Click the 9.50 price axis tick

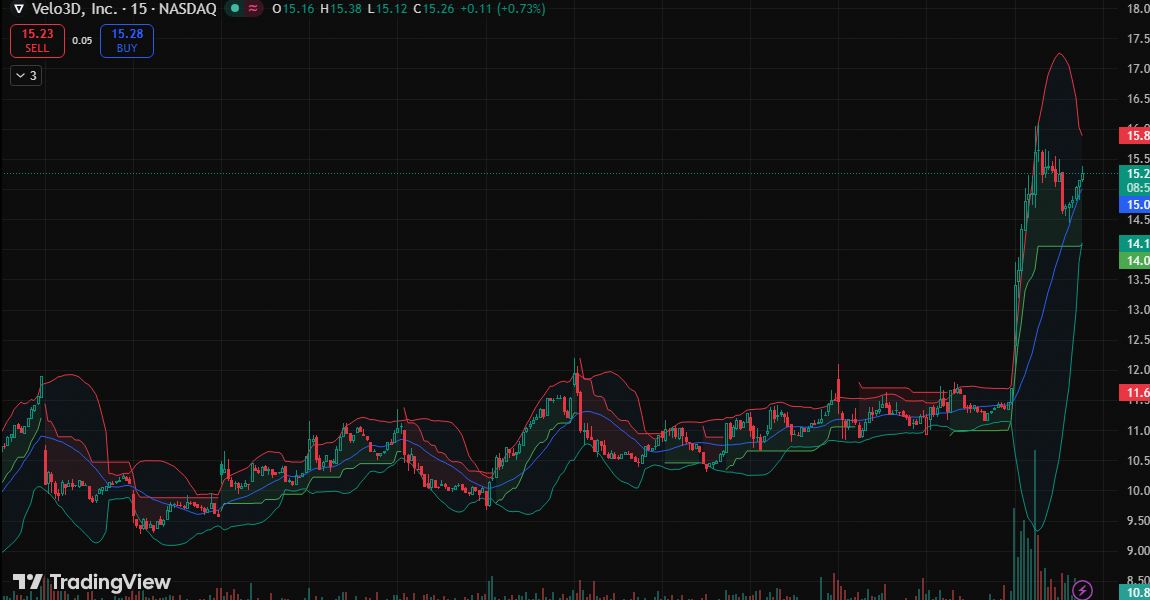pos(1138,521)
